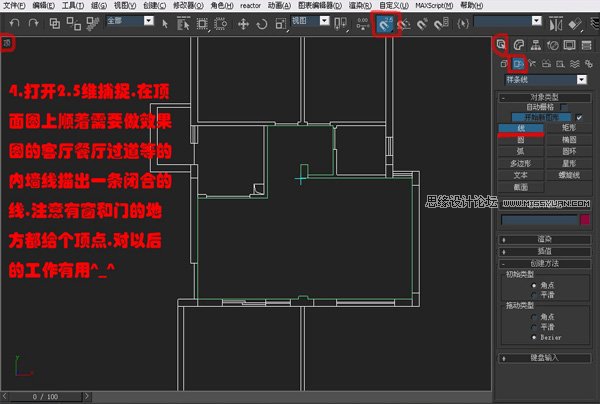Click the red object color swatch
Viewport: 600px width, 404px height.
[585, 220]
